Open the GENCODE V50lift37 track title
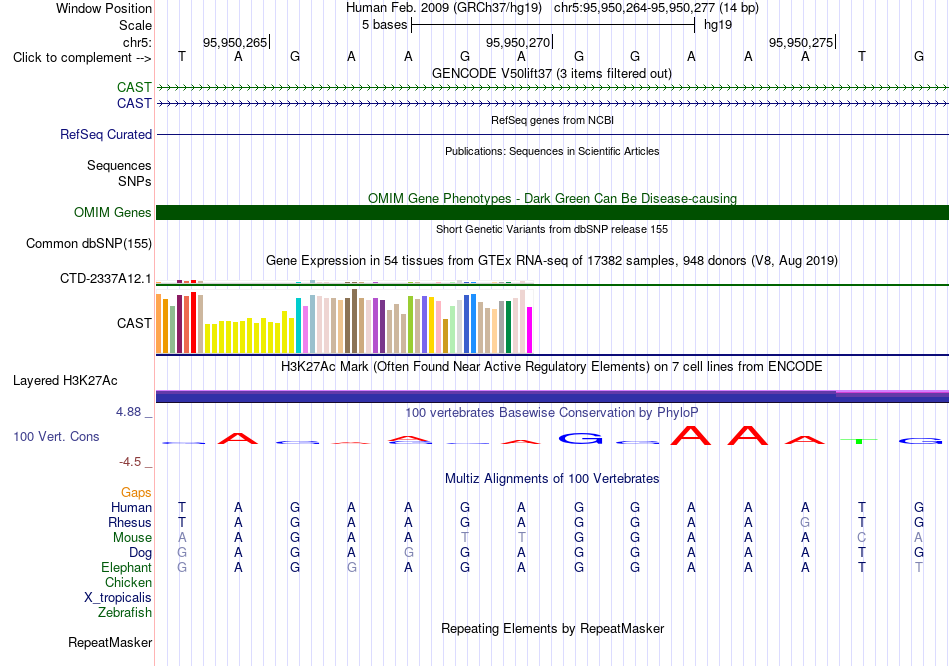This screenshot has width=950, height=666. (551, 73)
